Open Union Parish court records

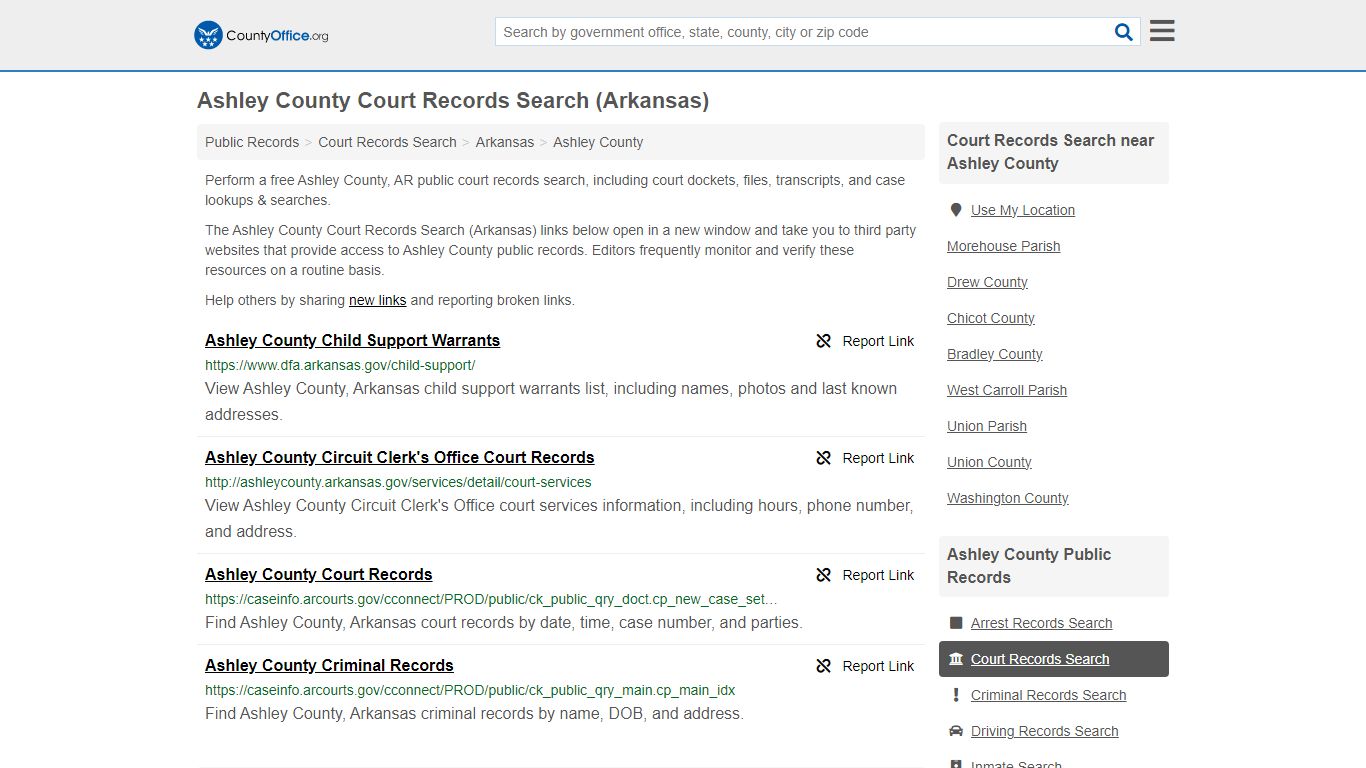click(x=987, y=426)
